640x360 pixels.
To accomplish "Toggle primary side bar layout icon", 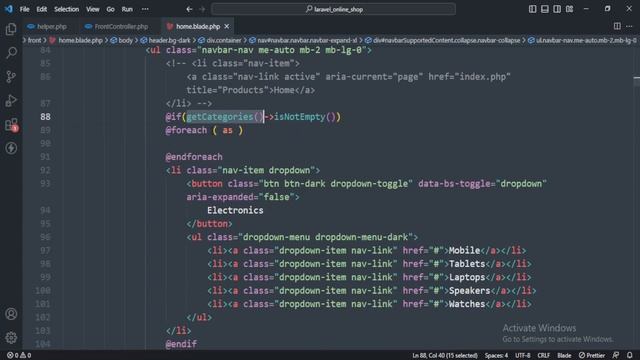I will (x=532, y=9).
